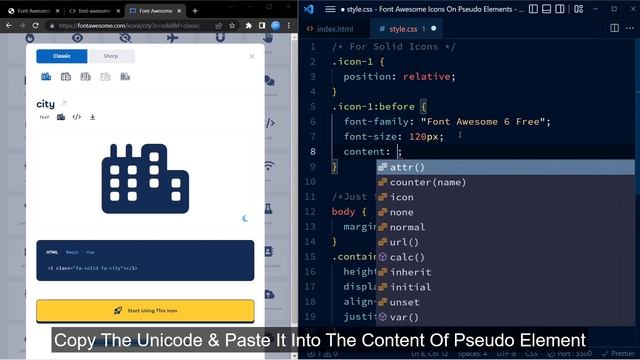Screen dimensions: 640x360
Task: Open the browser profile avatar
Action: point(276,26)
